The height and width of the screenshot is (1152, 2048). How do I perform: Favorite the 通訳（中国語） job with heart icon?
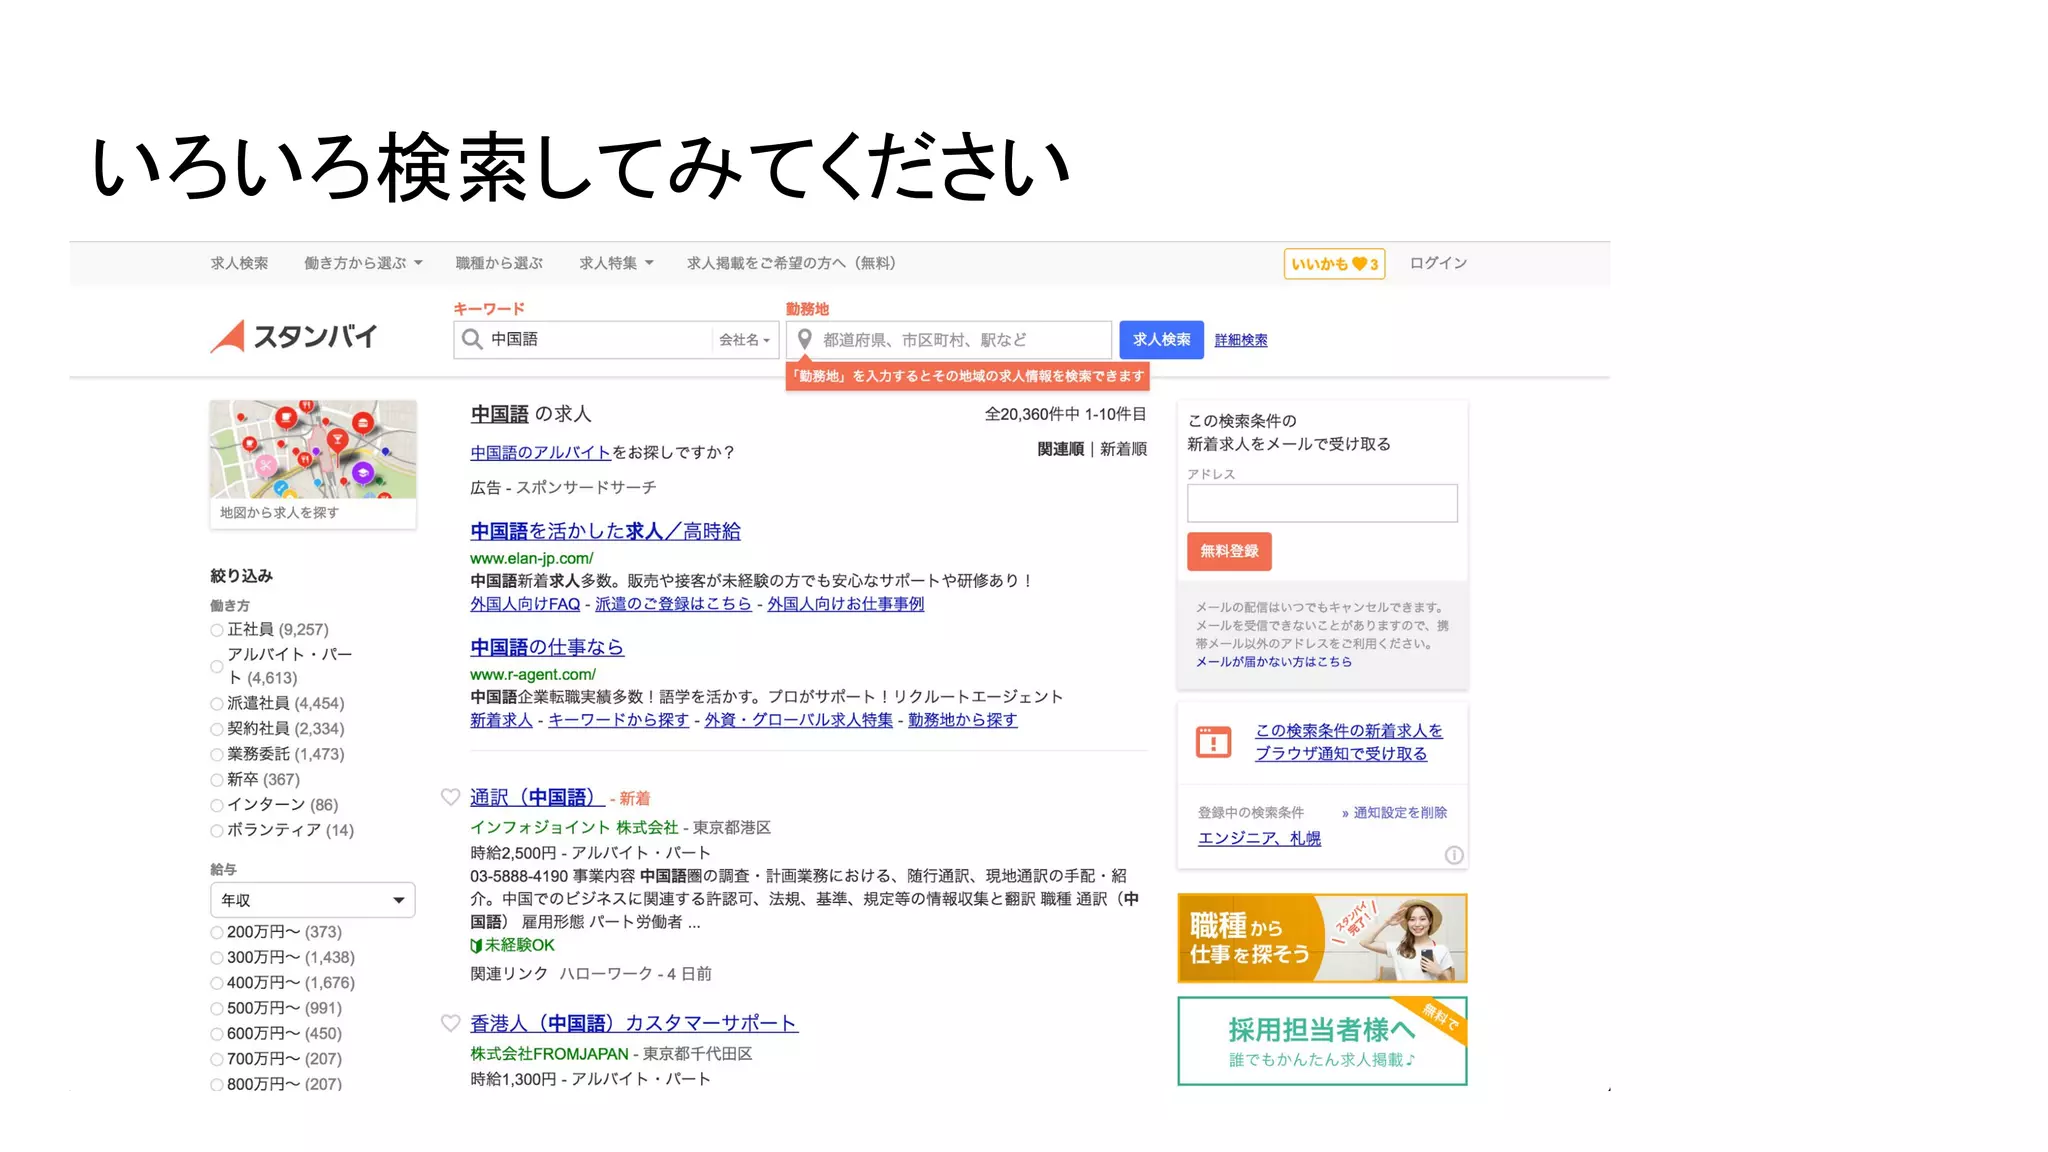coord(451,797)
